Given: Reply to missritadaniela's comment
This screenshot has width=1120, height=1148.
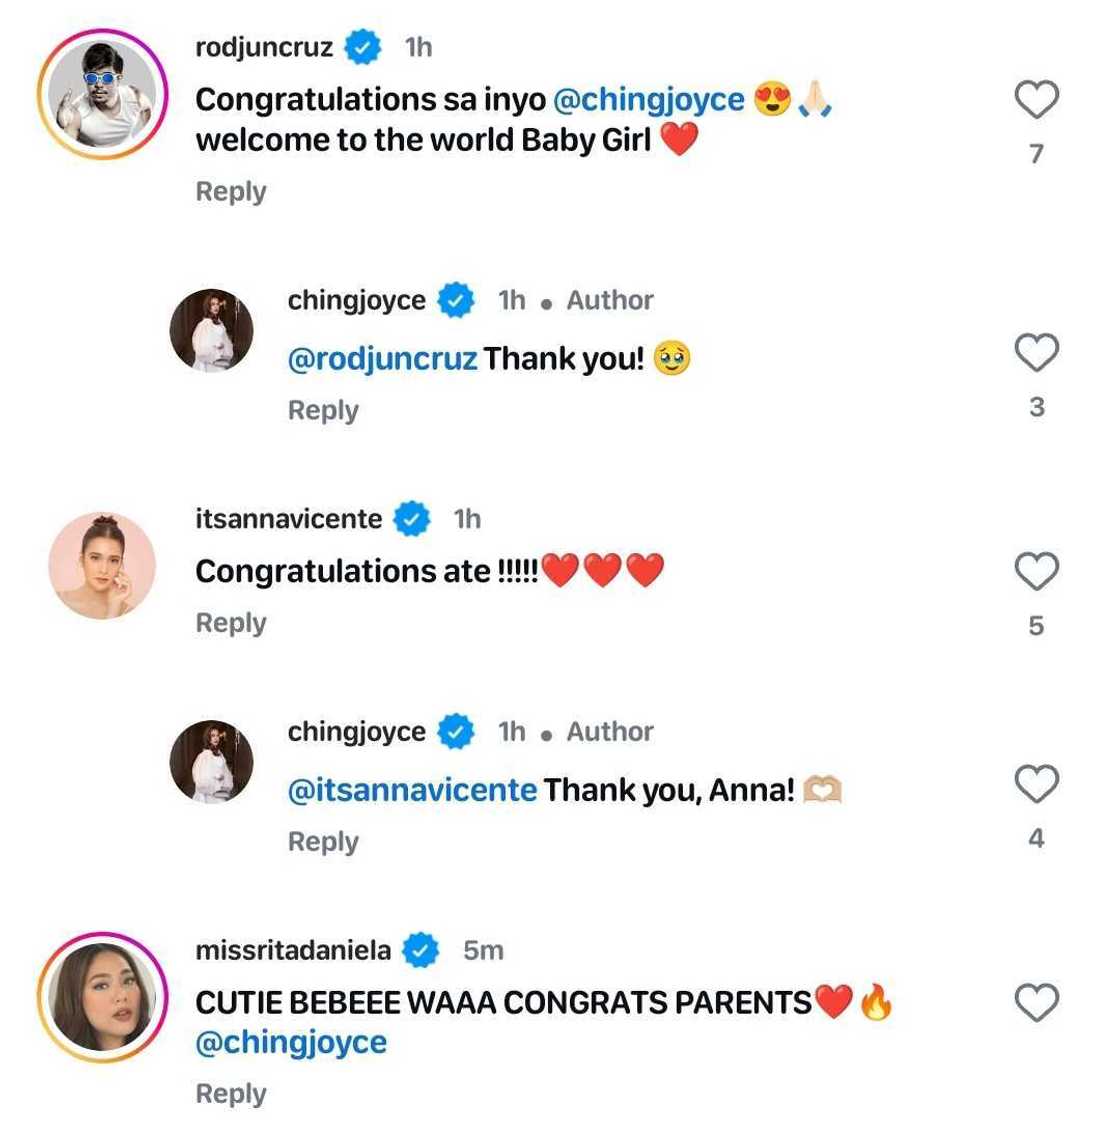Looking at the screenshot, I should (x=231, y=1094).
